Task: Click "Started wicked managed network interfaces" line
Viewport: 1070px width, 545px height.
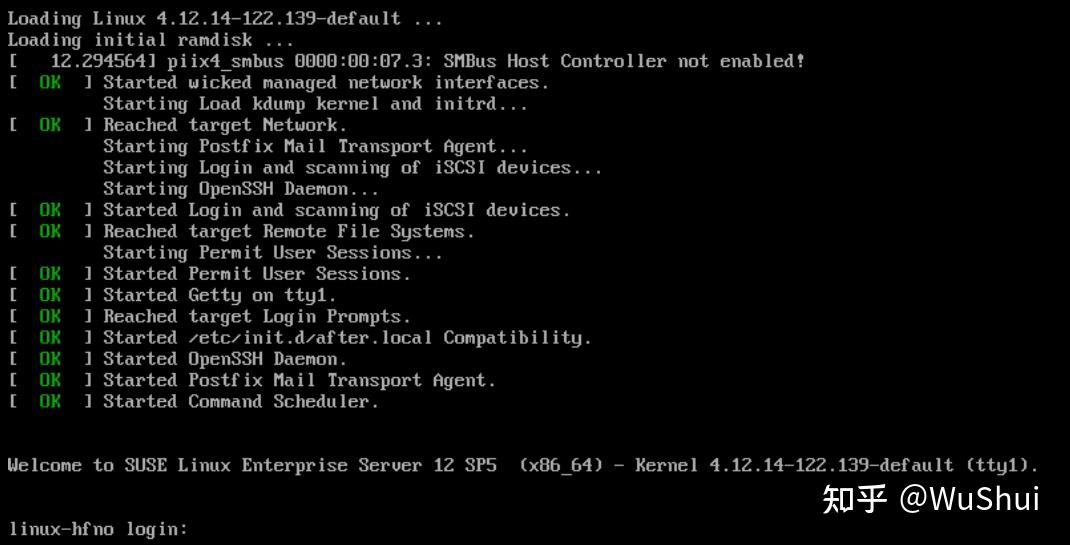Action: click(326, 83)
